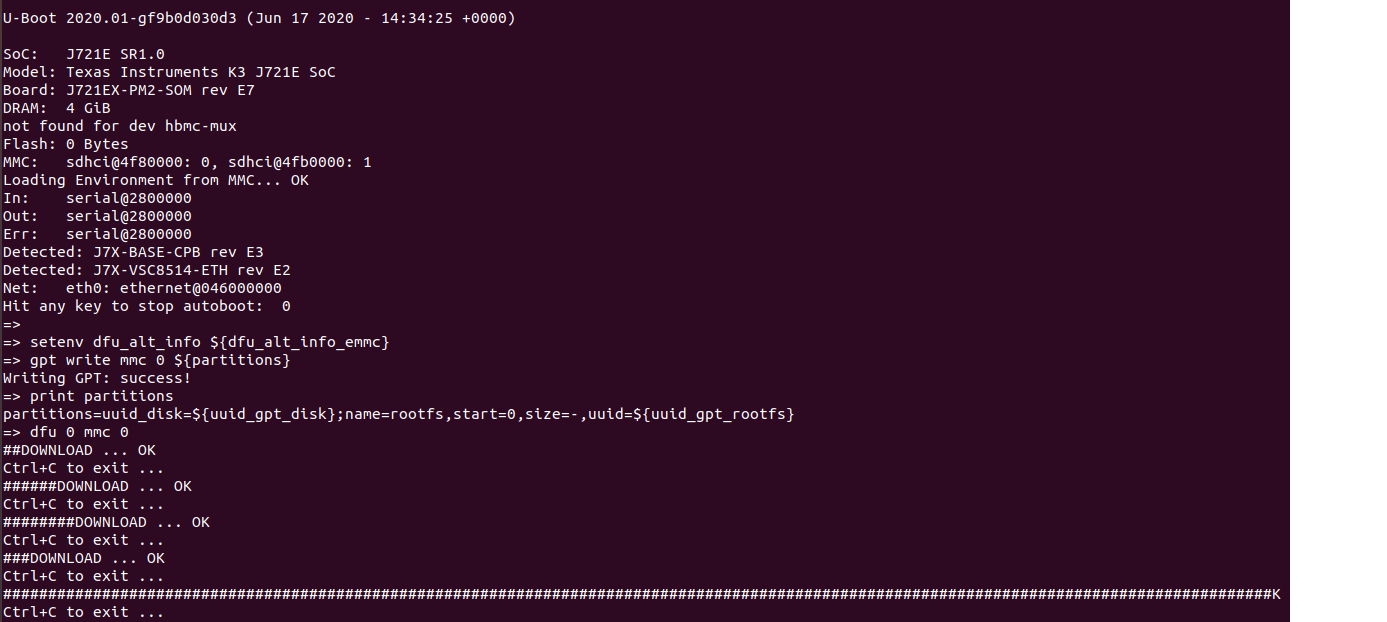Select the 'setenv dfu_alt_info' command line
The width and height of the screenshot is (1387, 622).
coord(196,342)
